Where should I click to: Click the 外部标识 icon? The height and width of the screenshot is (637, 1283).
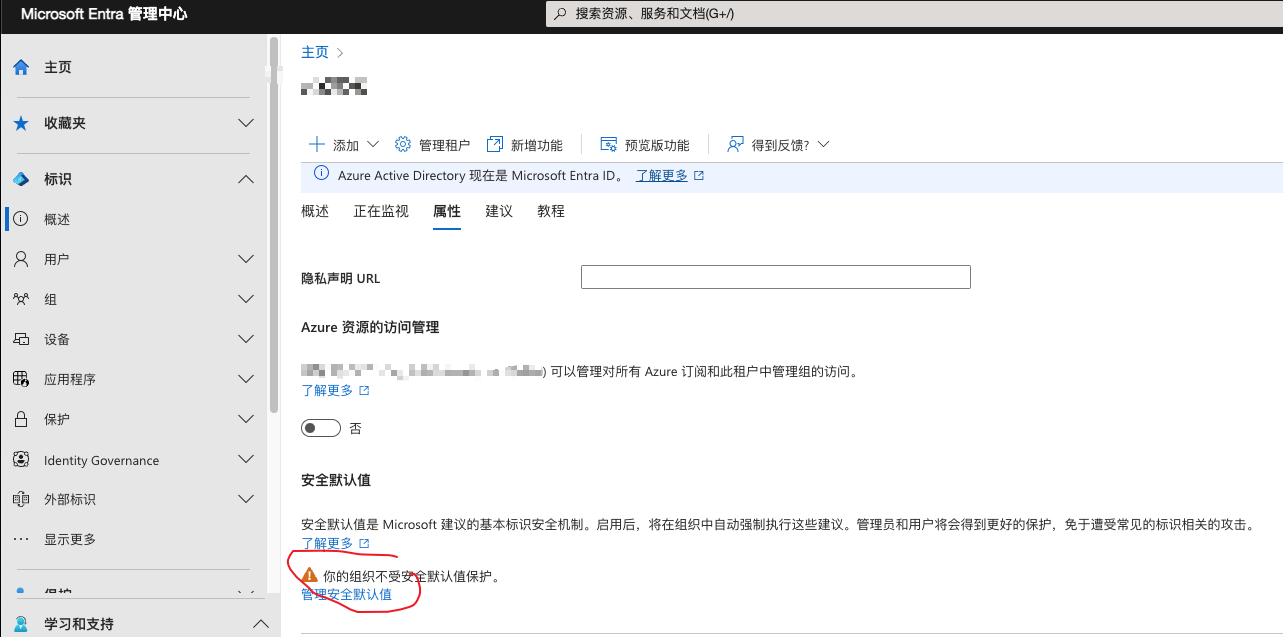click(x=21, y=499)
